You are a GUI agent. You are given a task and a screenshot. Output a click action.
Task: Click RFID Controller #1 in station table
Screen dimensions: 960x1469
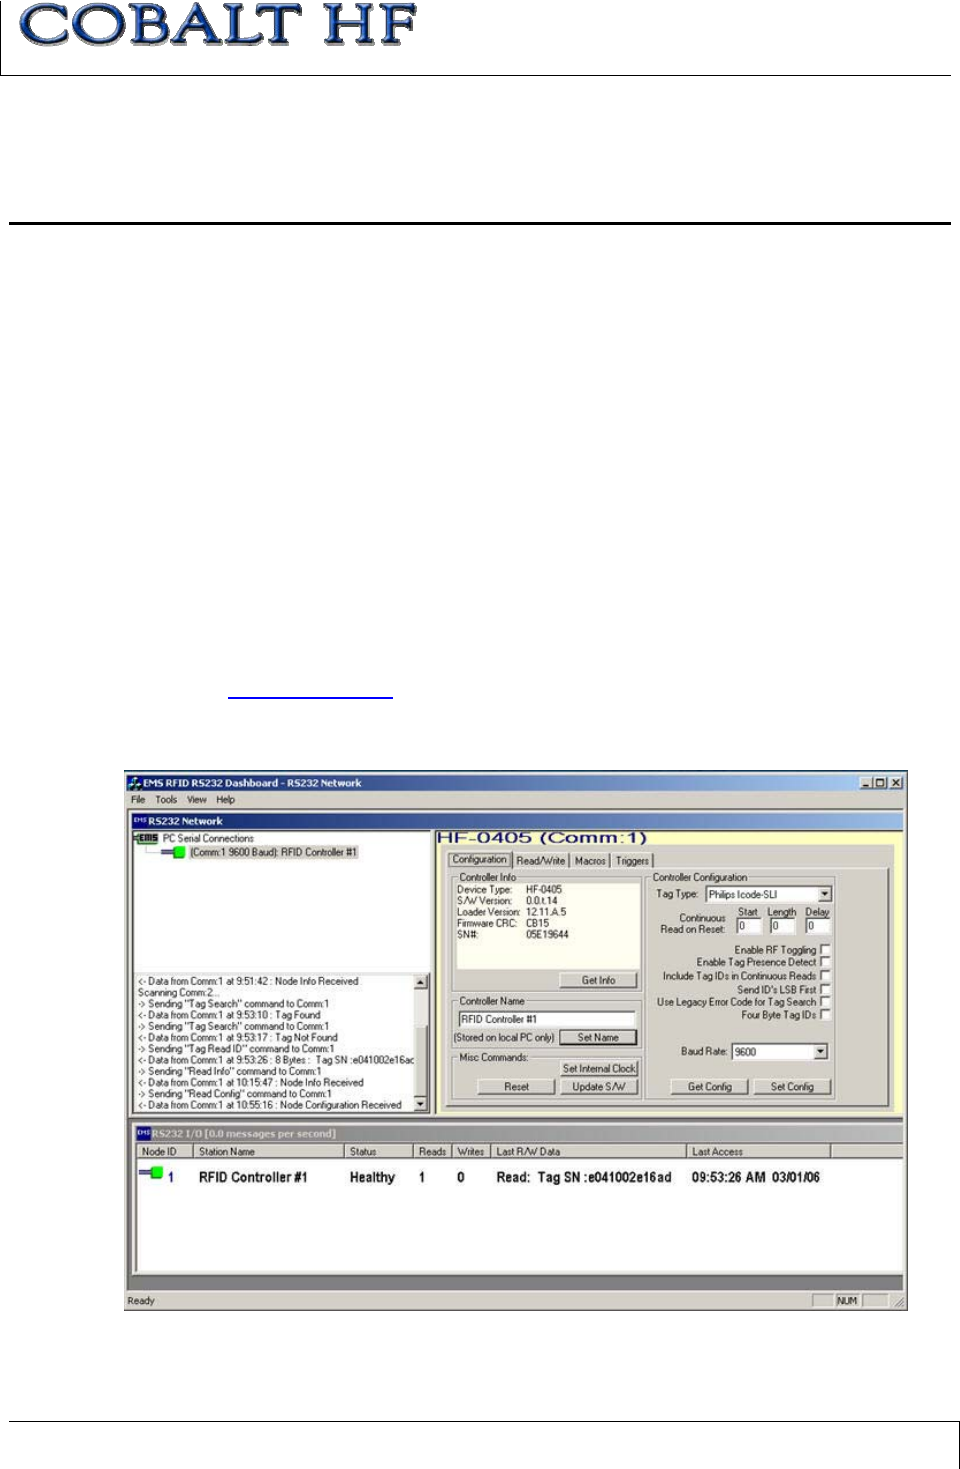click(253, 1178)
